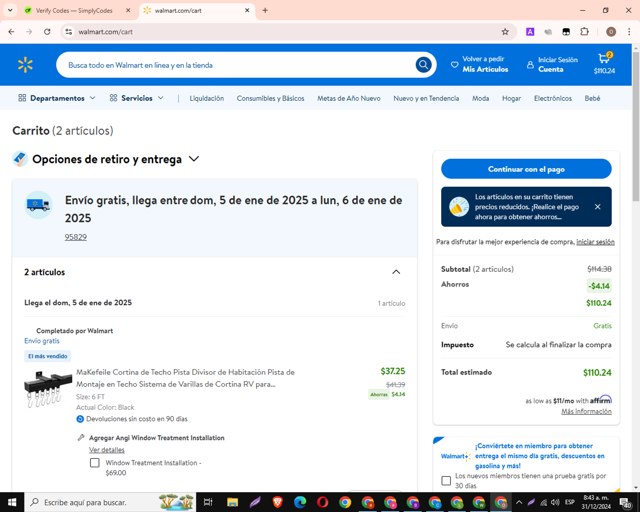Click the page vertical scrollbar

pos(636,127)
